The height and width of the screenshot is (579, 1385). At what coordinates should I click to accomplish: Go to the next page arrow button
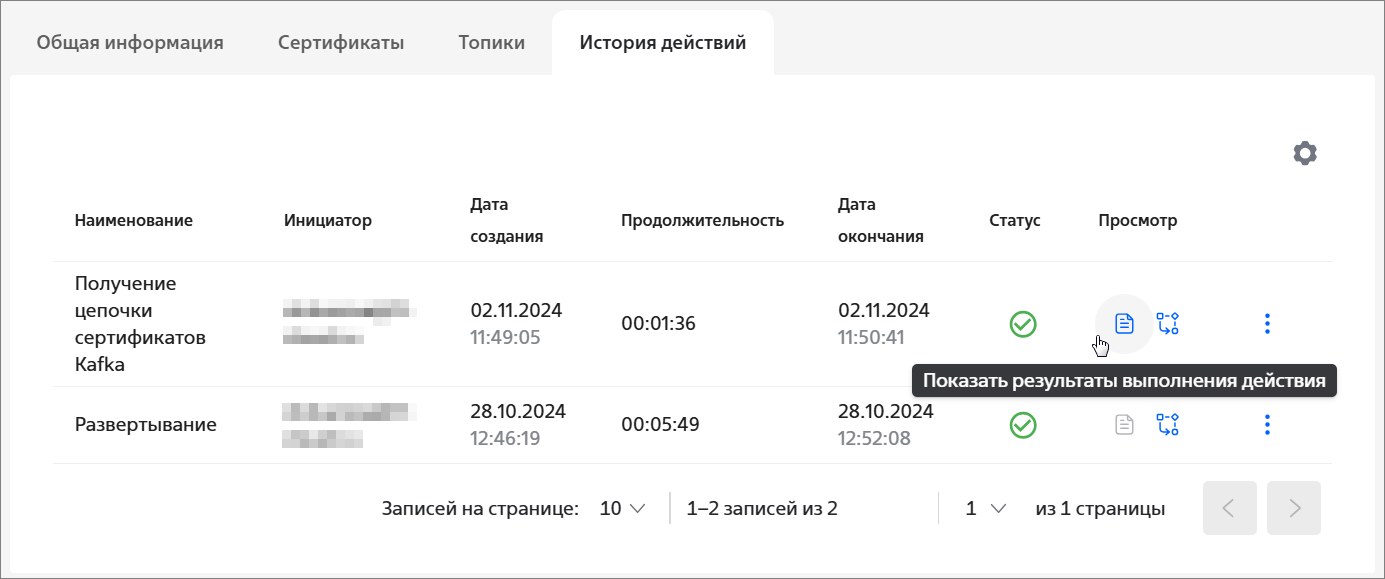coord(1294,508)
